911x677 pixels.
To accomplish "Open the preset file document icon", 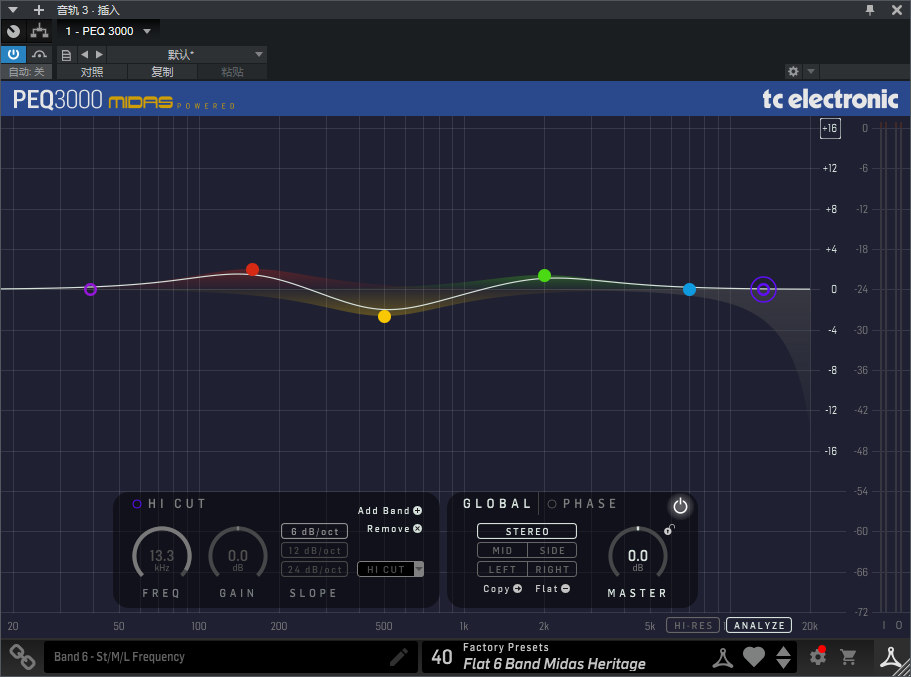I will click(x=66, y=55).
